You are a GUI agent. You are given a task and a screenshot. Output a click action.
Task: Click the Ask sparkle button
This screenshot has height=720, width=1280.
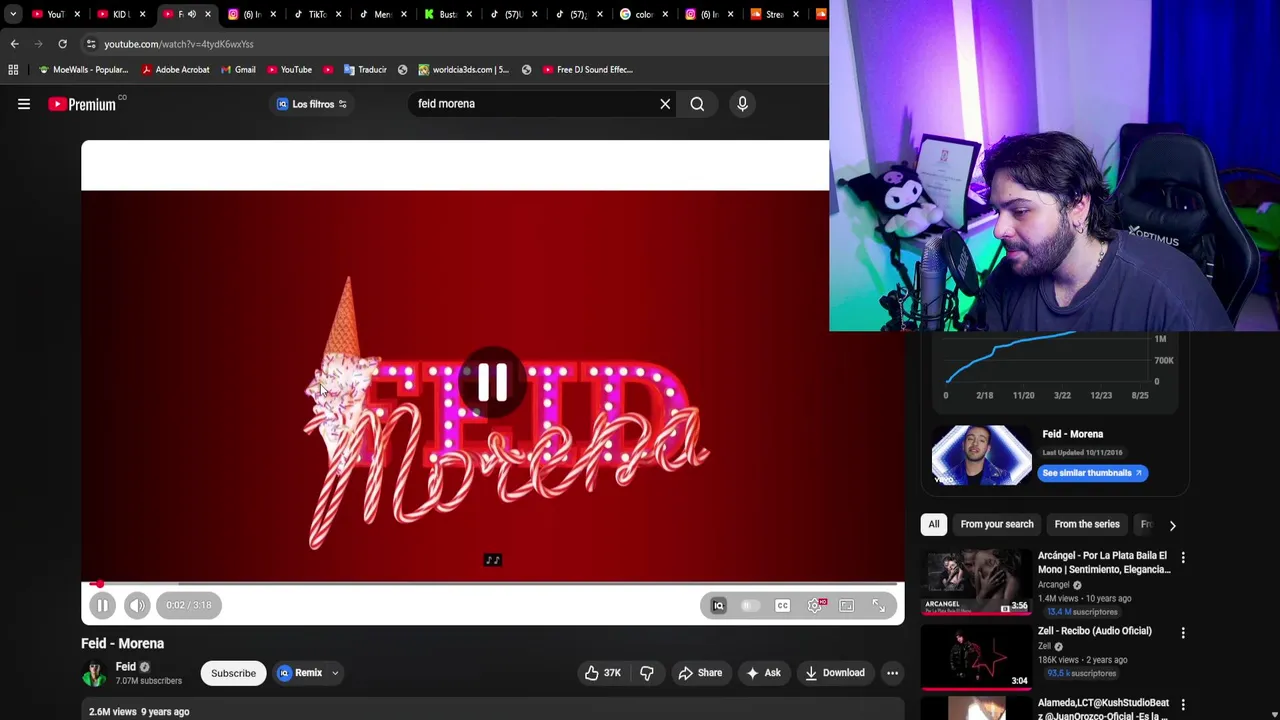(x=763, y=673)
